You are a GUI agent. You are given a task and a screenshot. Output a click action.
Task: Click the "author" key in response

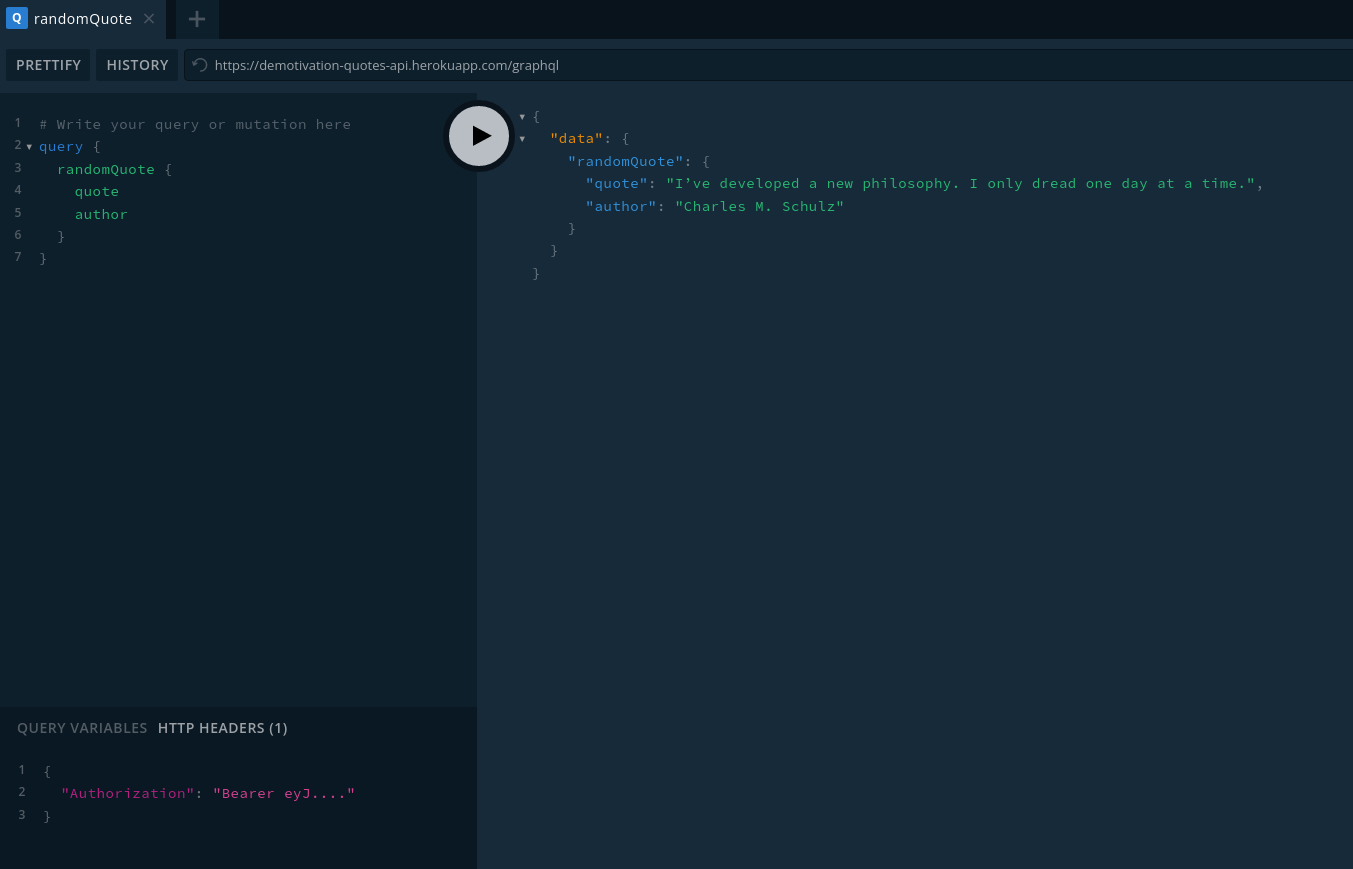point(621,207)
